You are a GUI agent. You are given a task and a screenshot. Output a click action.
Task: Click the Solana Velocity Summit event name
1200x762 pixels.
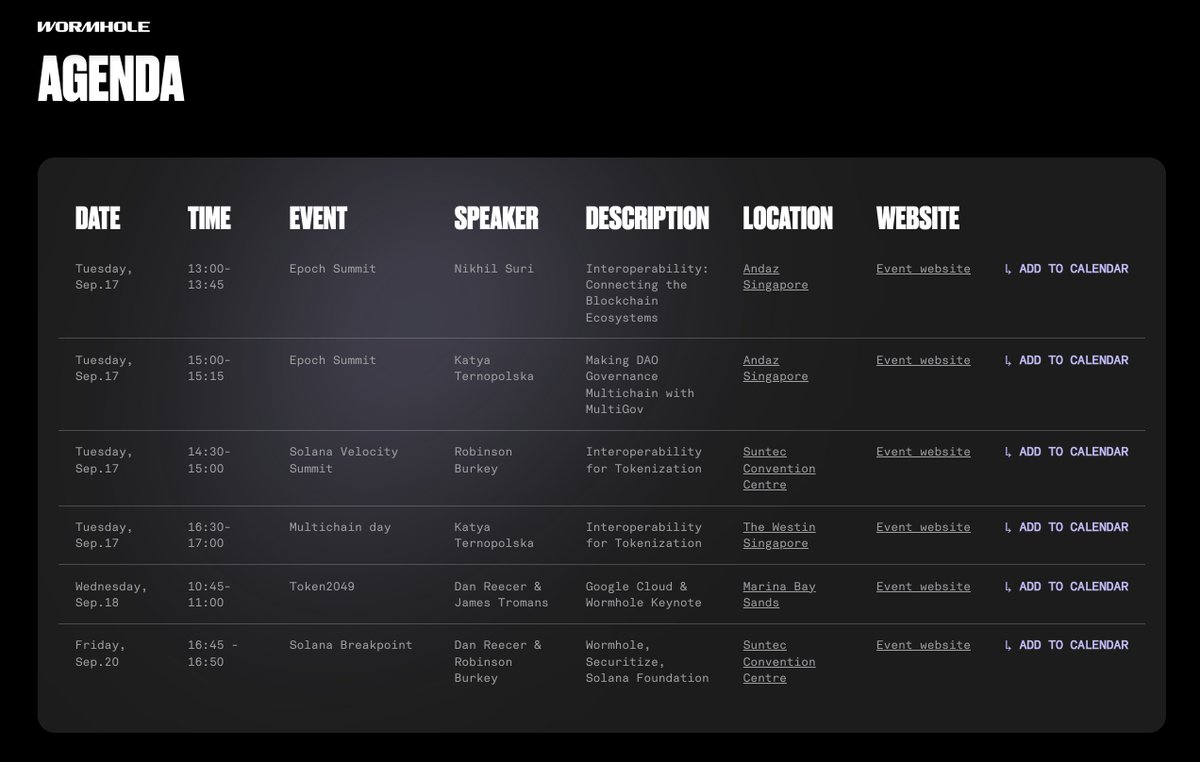(343, 460)
